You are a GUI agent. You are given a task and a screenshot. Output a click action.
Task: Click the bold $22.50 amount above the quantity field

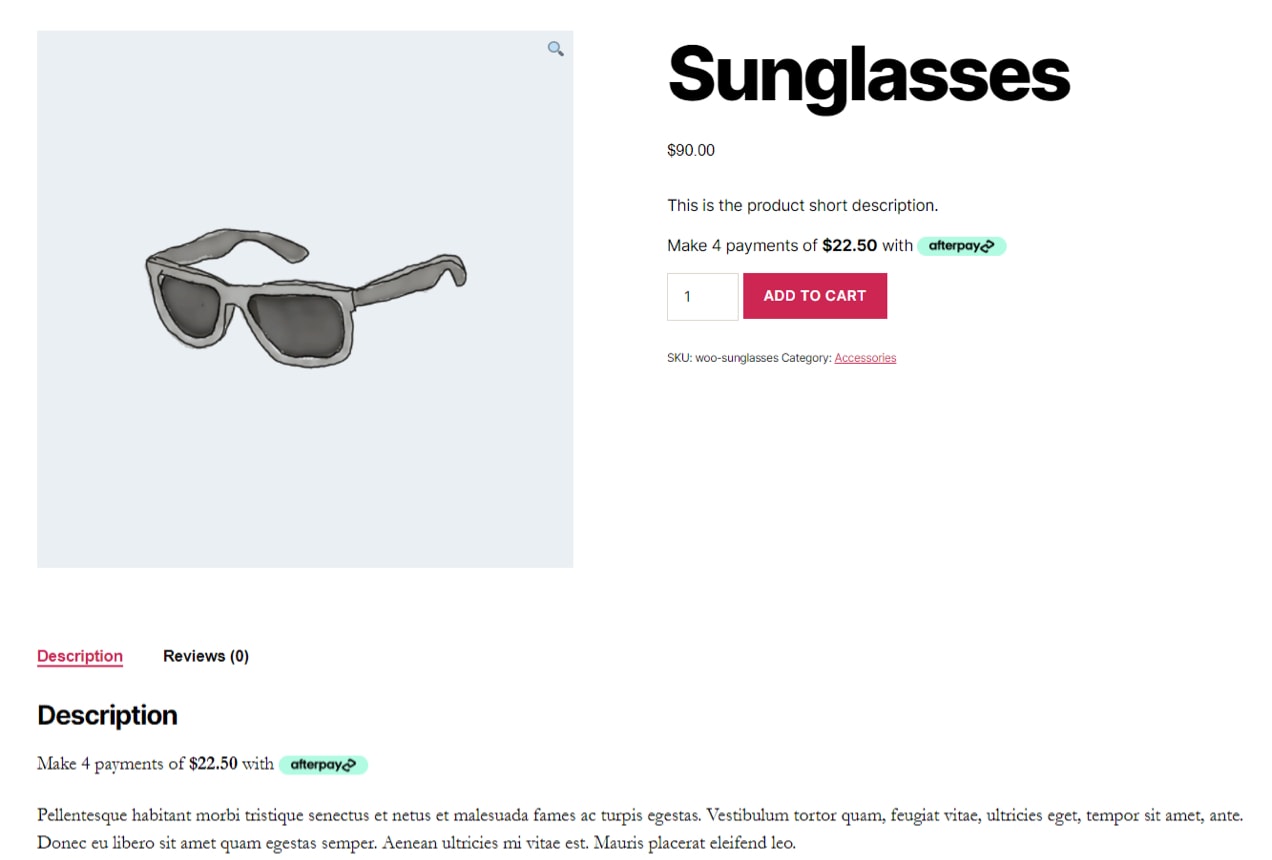pyautogui.click(x=849, y=245)
